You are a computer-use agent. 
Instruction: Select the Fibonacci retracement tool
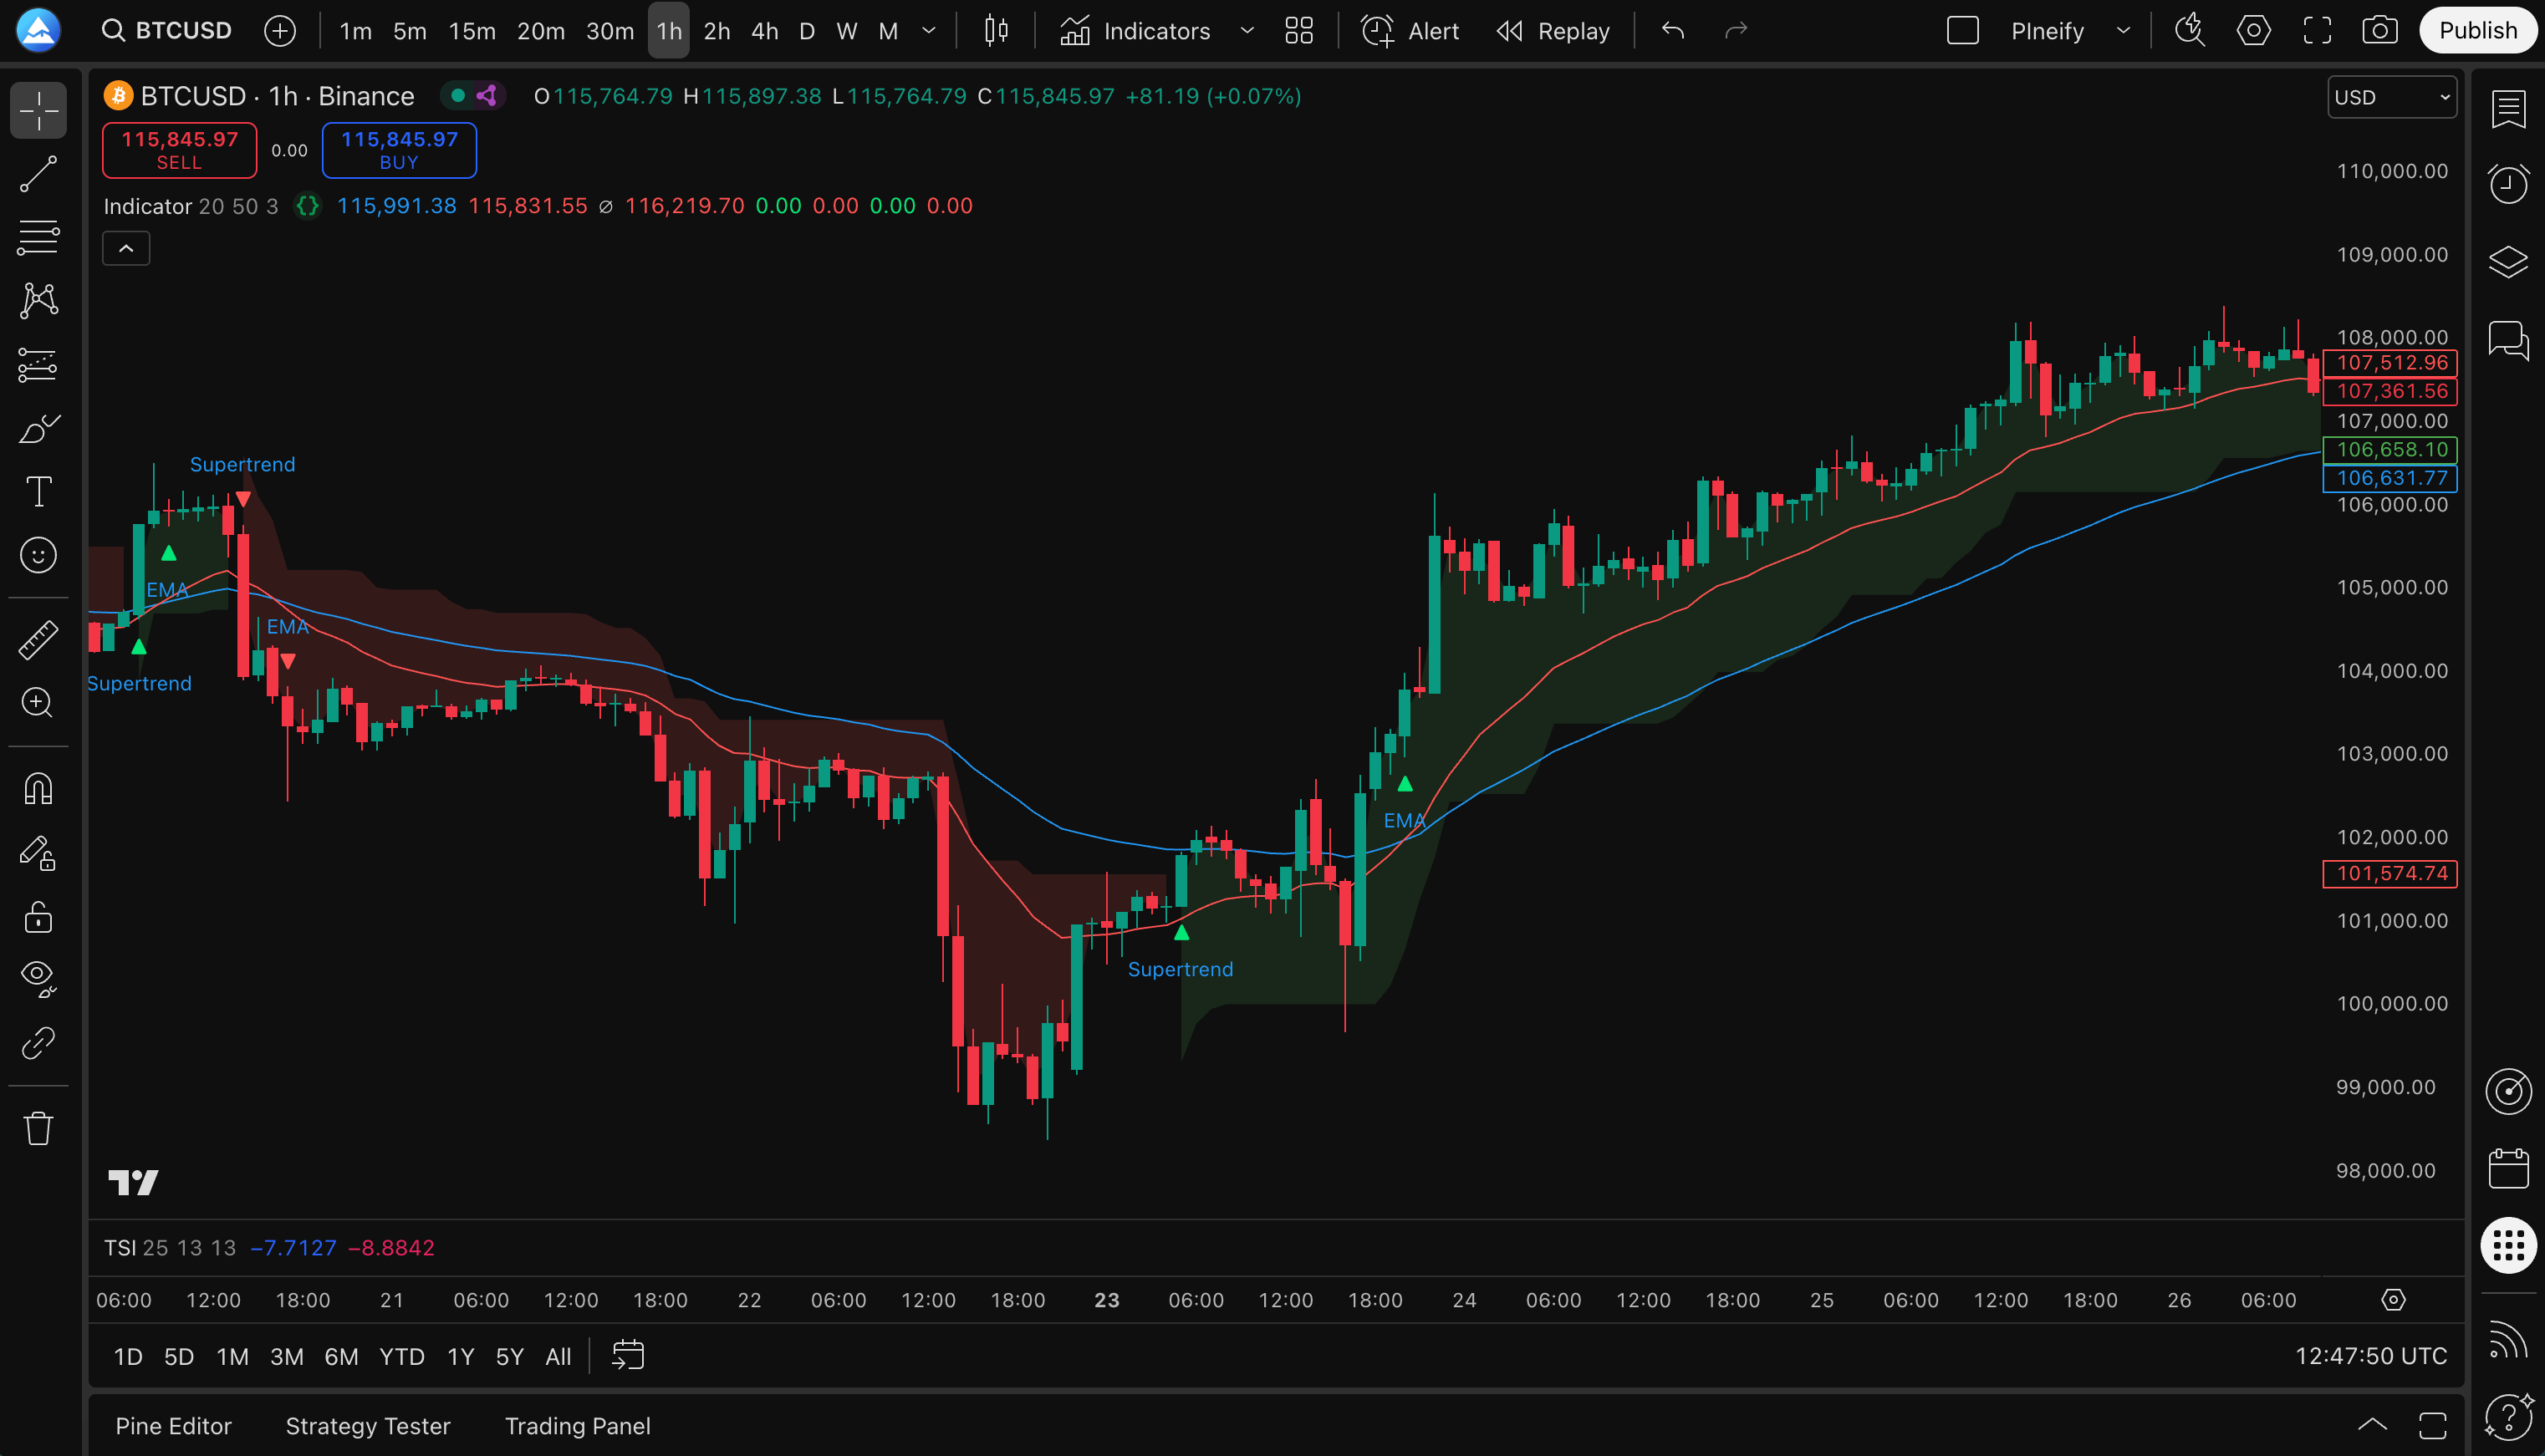point(38,237)
